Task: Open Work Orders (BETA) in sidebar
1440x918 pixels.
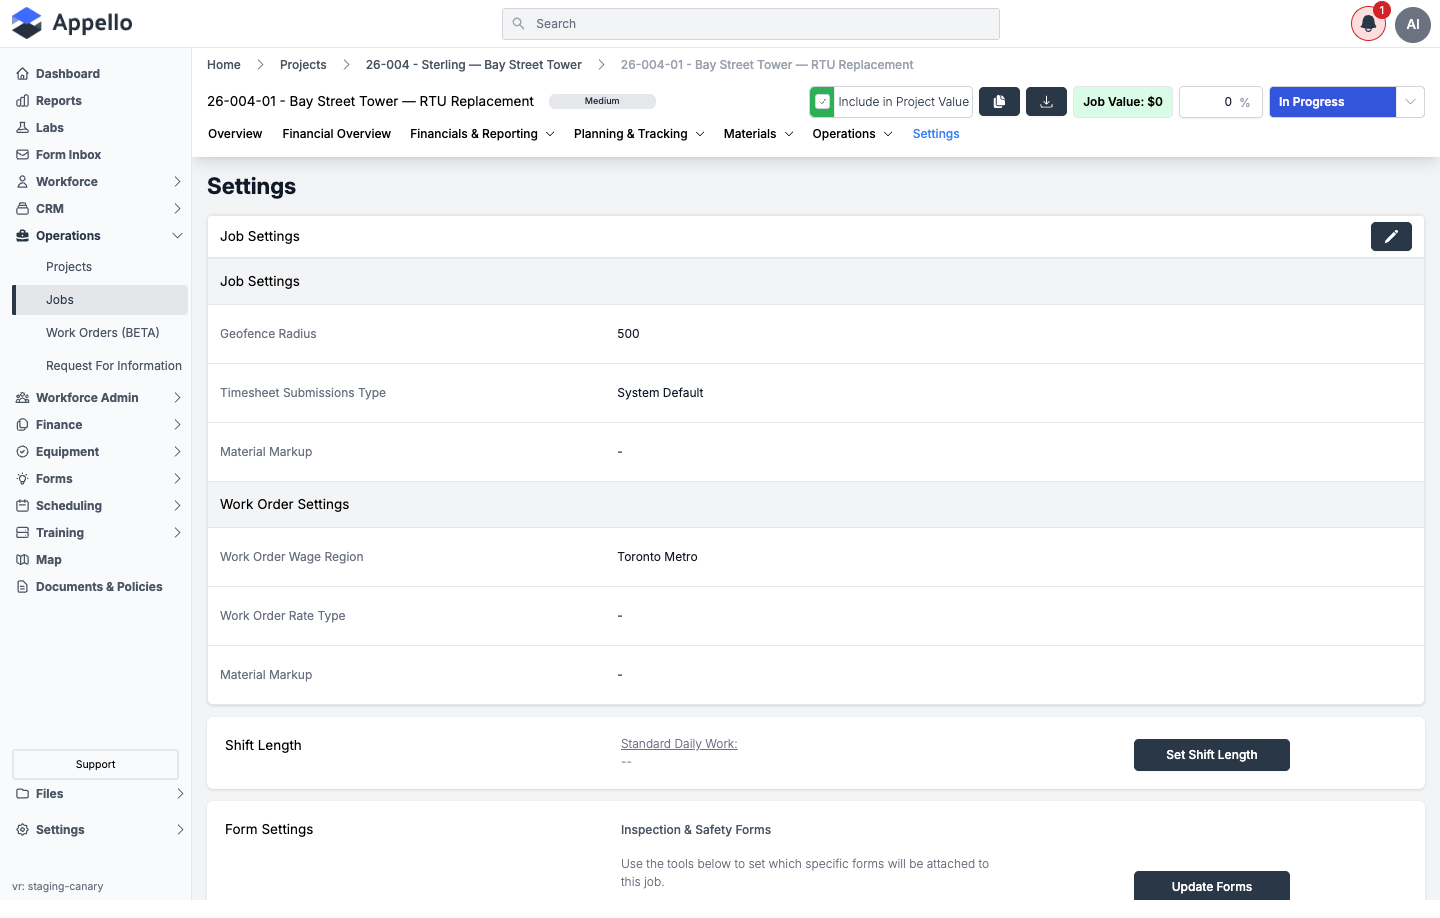Action: pyautogui.click(x=103, y=333)
